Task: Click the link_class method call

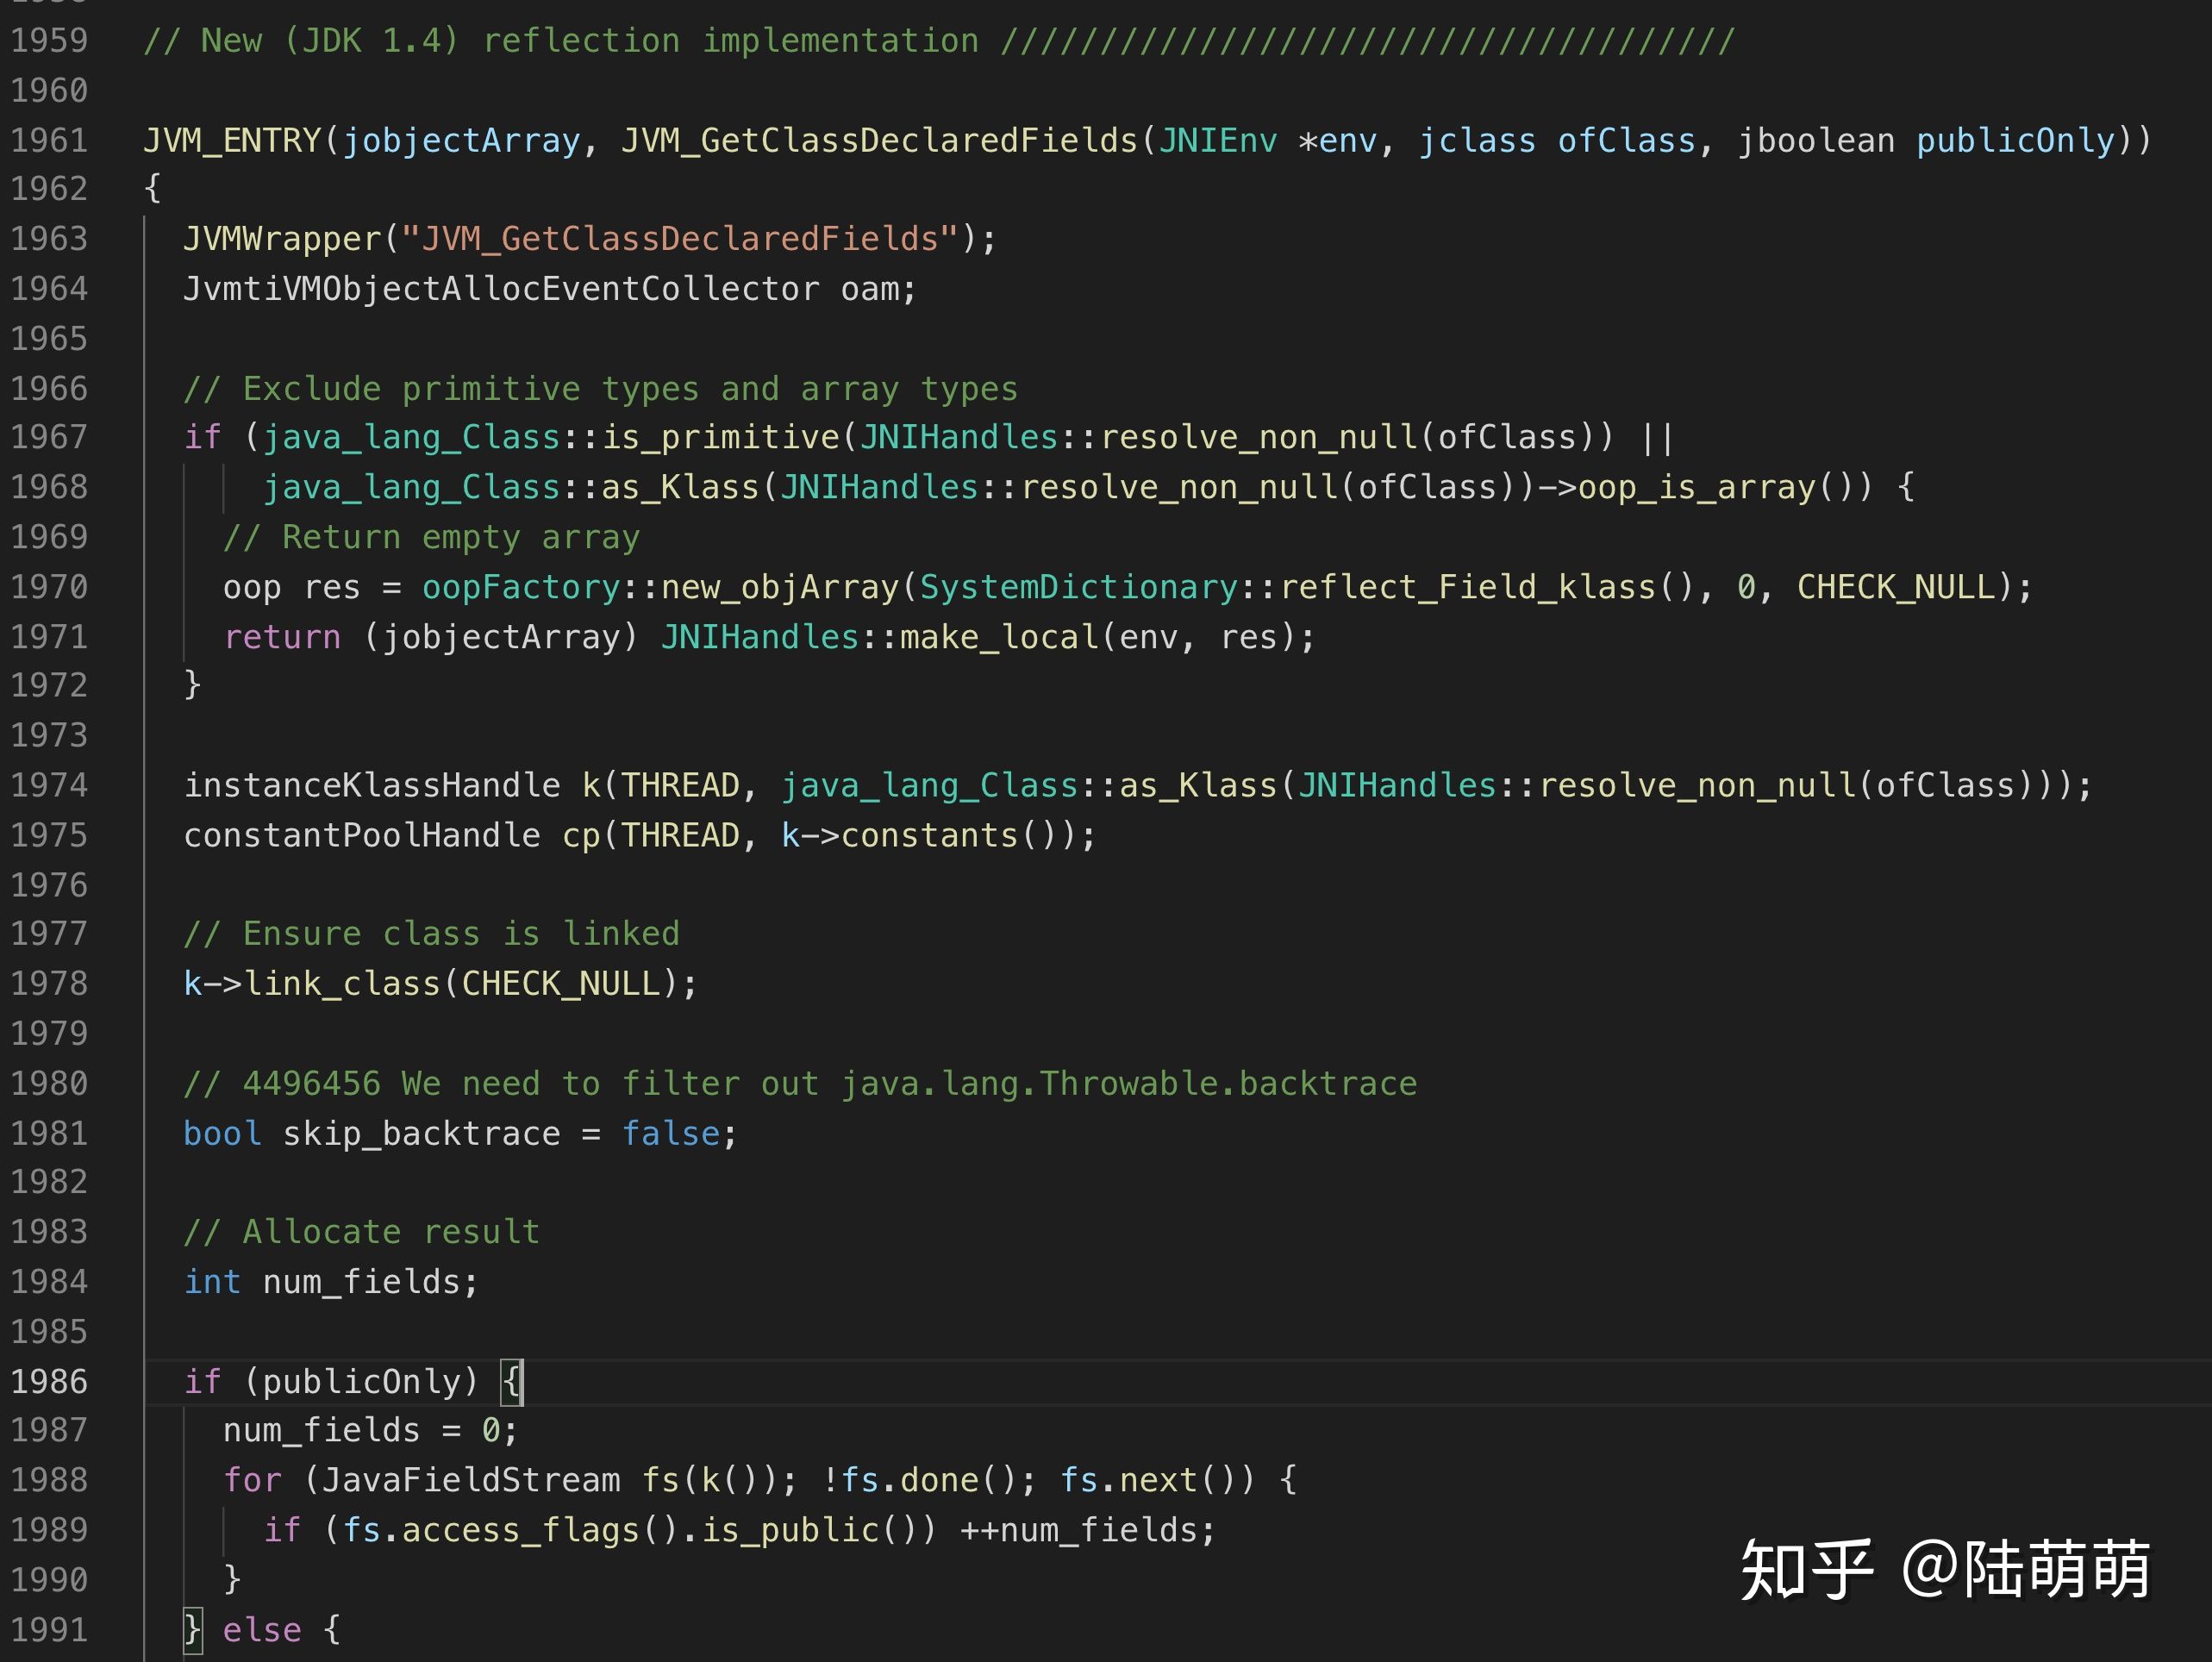Action: [342, 983]
